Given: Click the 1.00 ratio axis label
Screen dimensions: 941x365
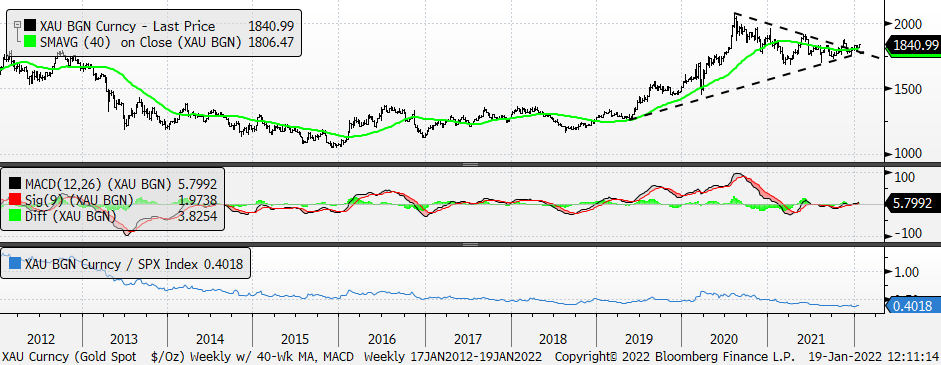Looking at the screenshot, I should 907,272.
